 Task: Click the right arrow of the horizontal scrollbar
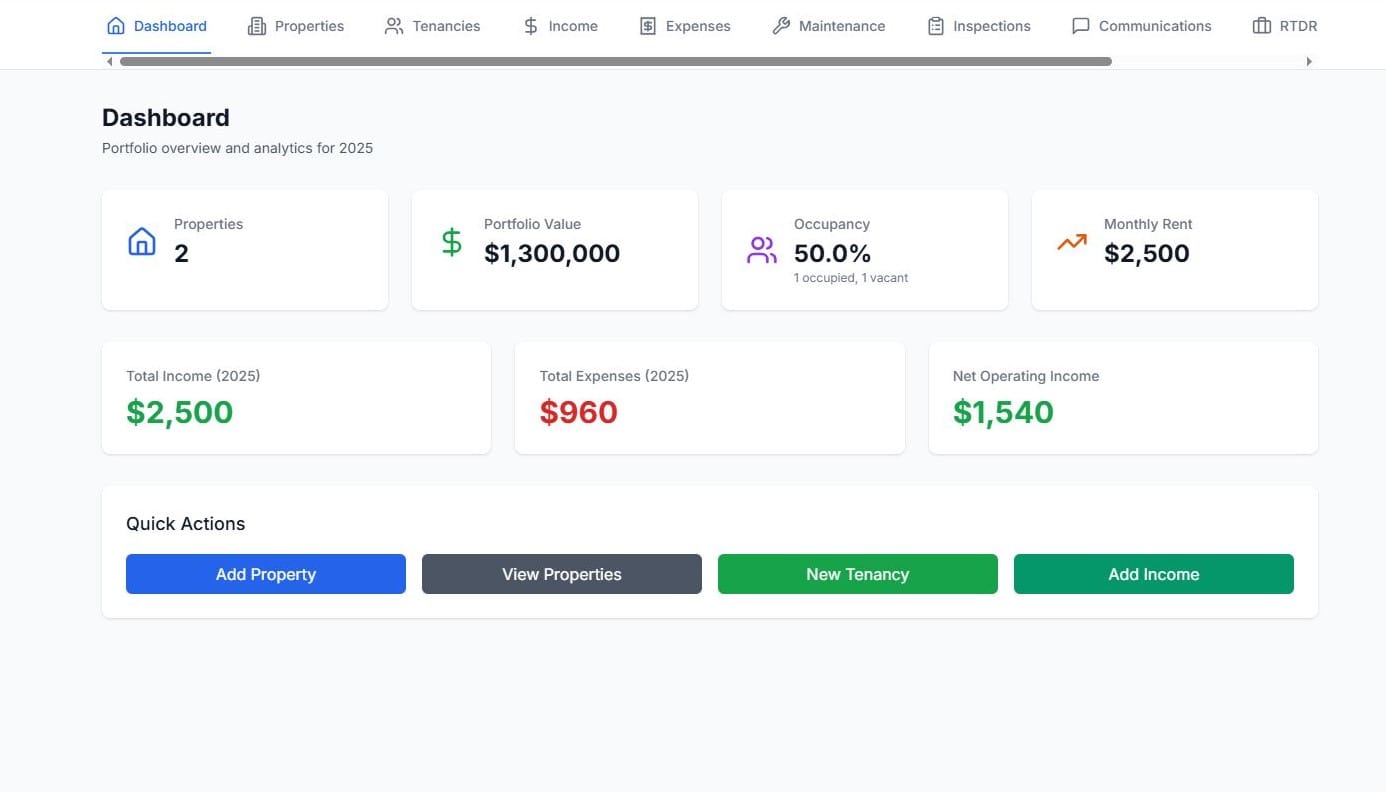pos(1310,61)
